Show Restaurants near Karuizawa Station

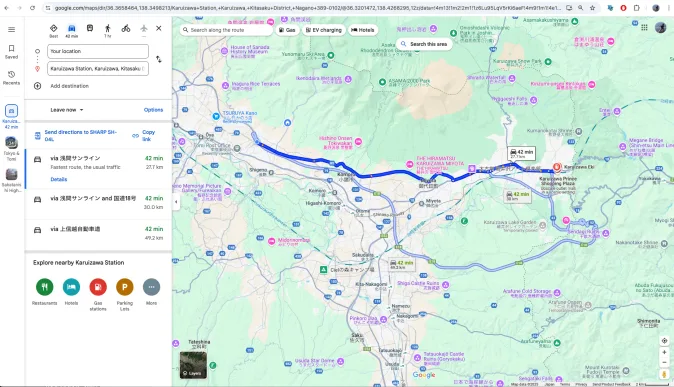pos(44,292)
